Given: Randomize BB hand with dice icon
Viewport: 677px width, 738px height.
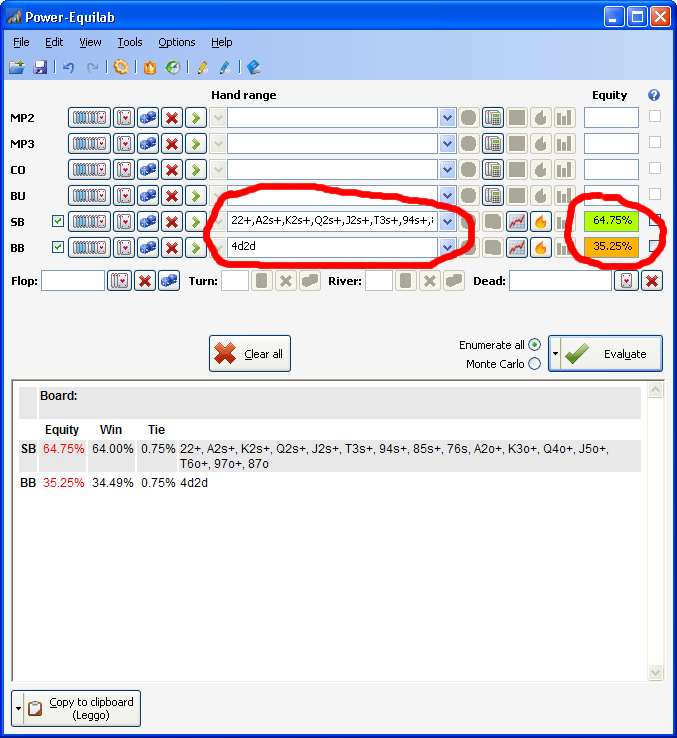Looking at the screenshot, I should pos(148,247).
